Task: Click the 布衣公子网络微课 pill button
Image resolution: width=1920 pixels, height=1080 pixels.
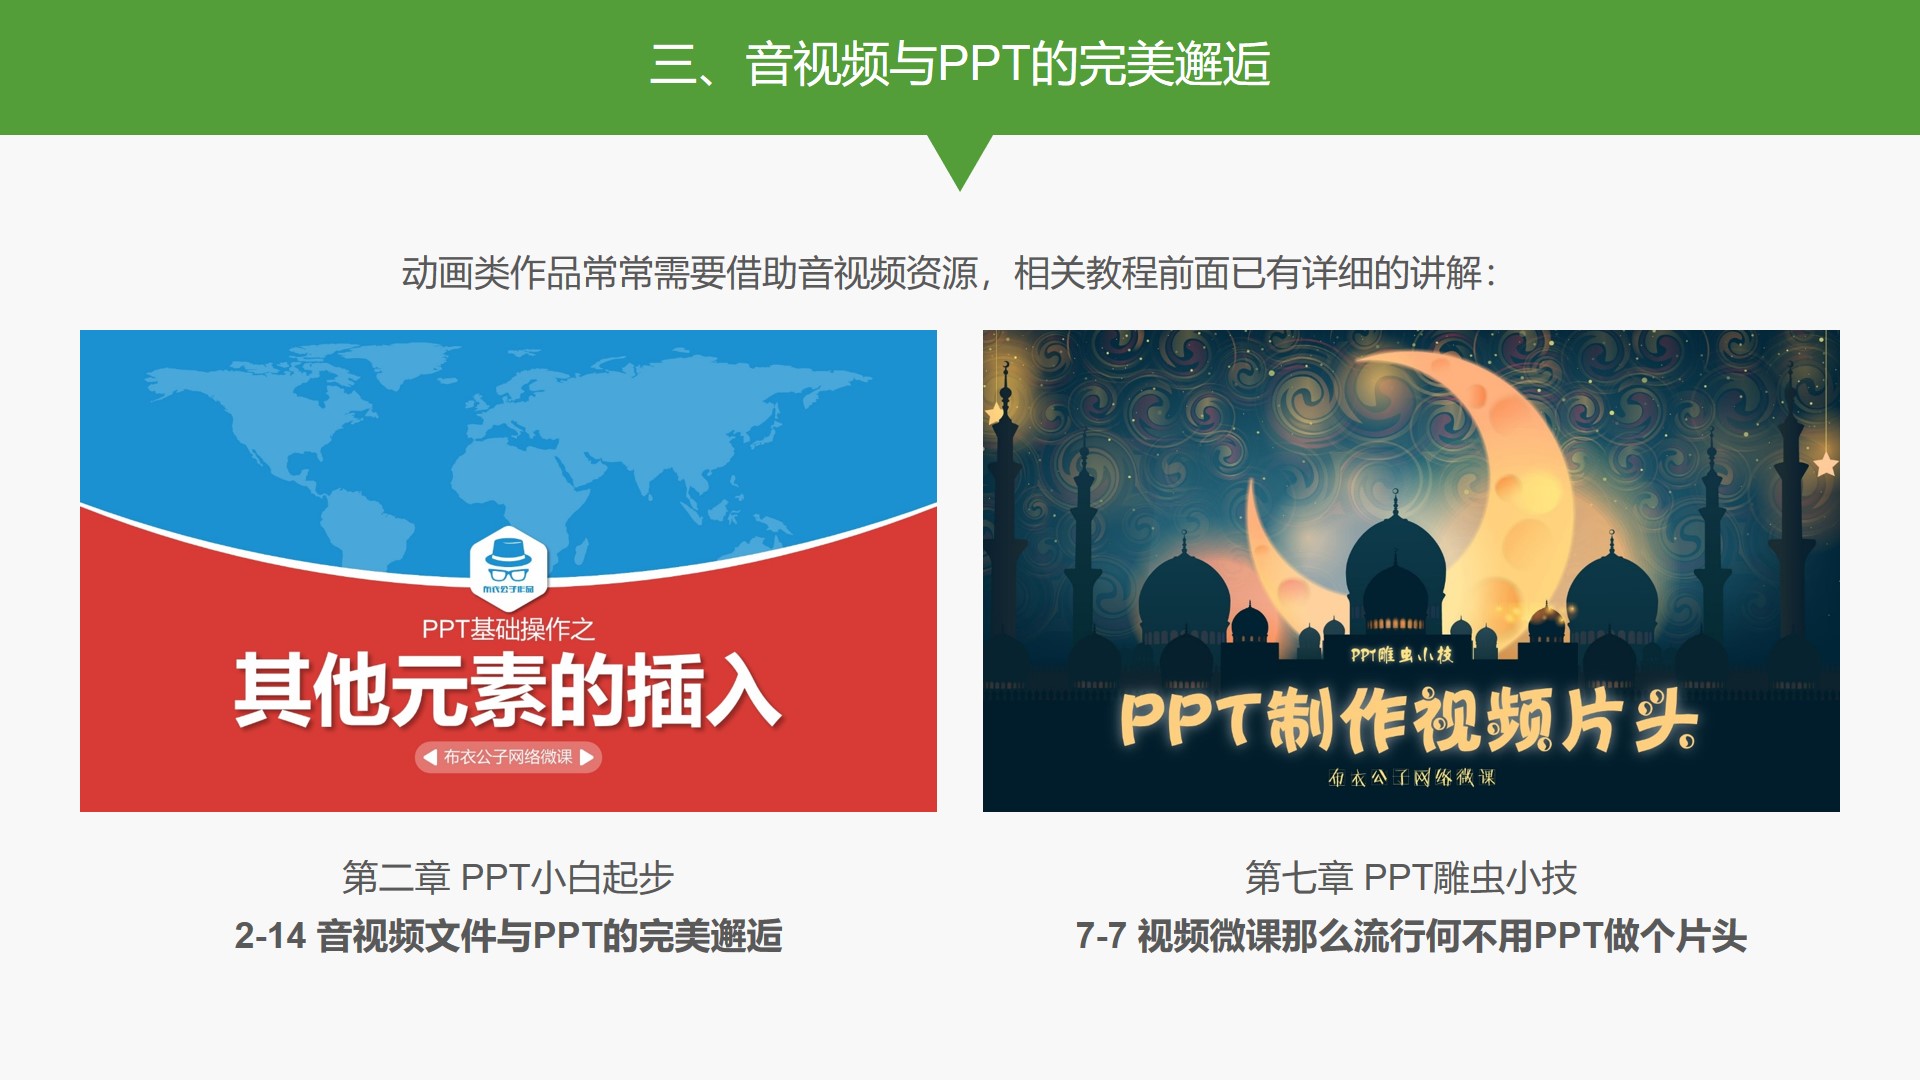Action: [508, 757]
